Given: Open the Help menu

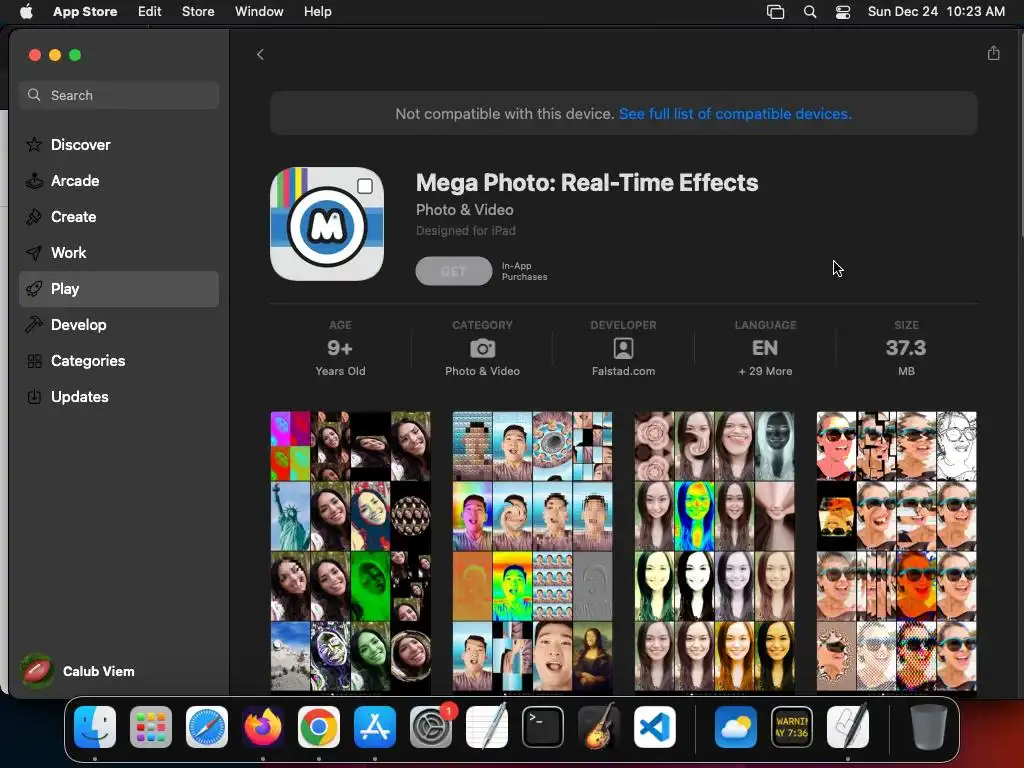Looking at the screenshot, I should tap(317, 11).
